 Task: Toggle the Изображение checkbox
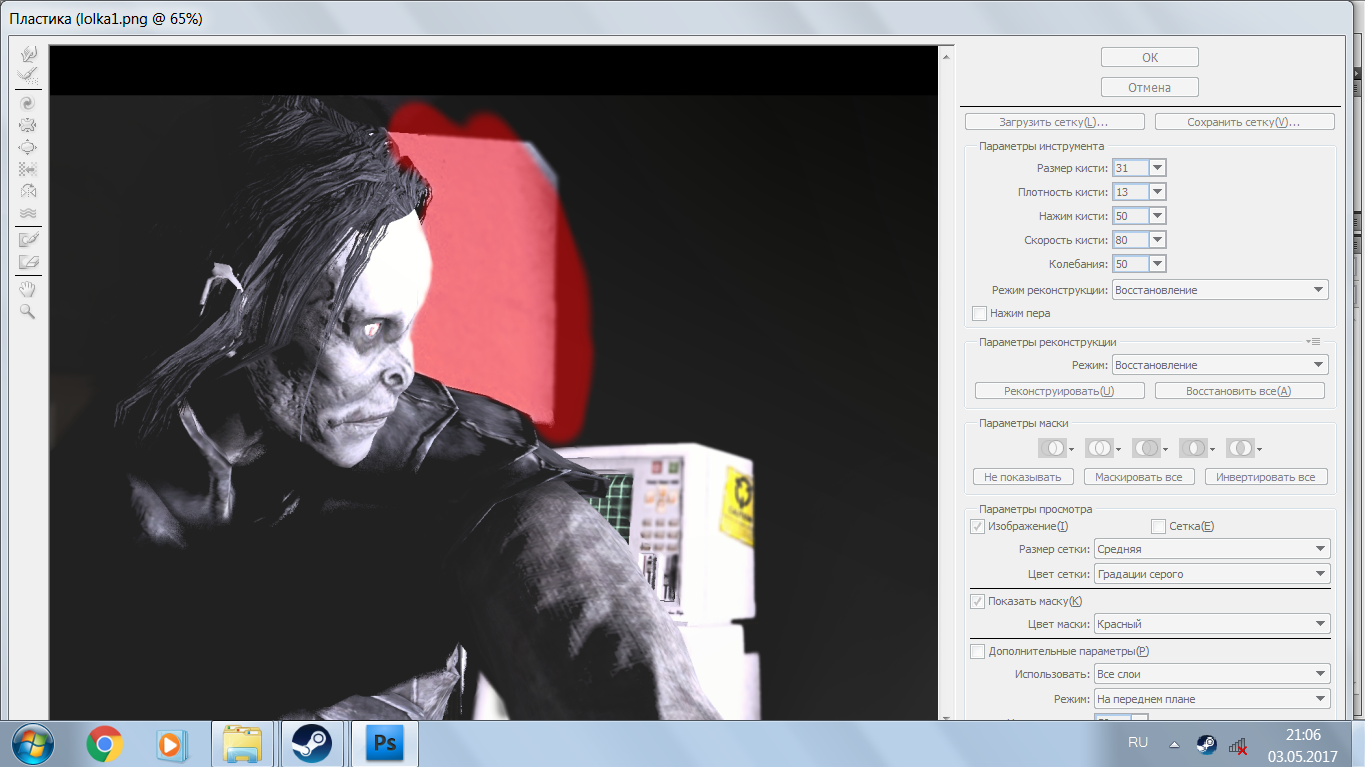tap(977, 526)
